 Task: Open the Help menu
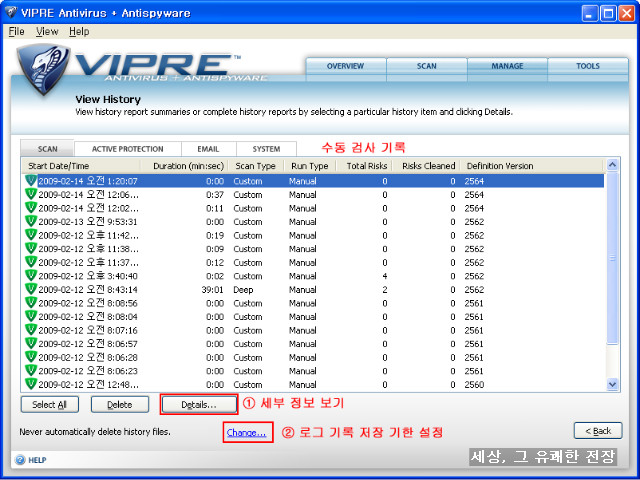(79, 31)
